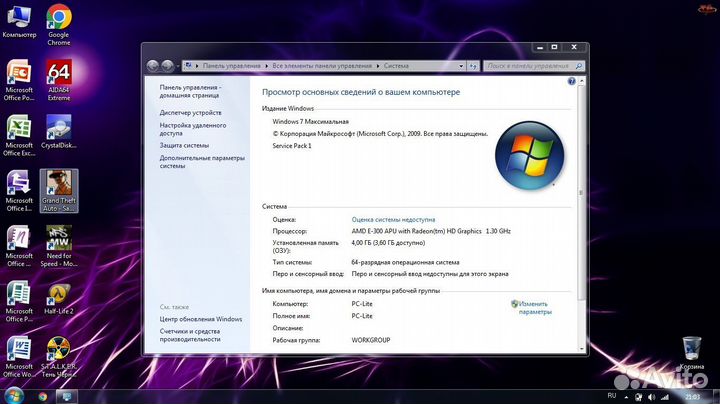Viewport: 720px width, 404px height.
Task: Open Help question mark icon
Action: coord(571,81)
